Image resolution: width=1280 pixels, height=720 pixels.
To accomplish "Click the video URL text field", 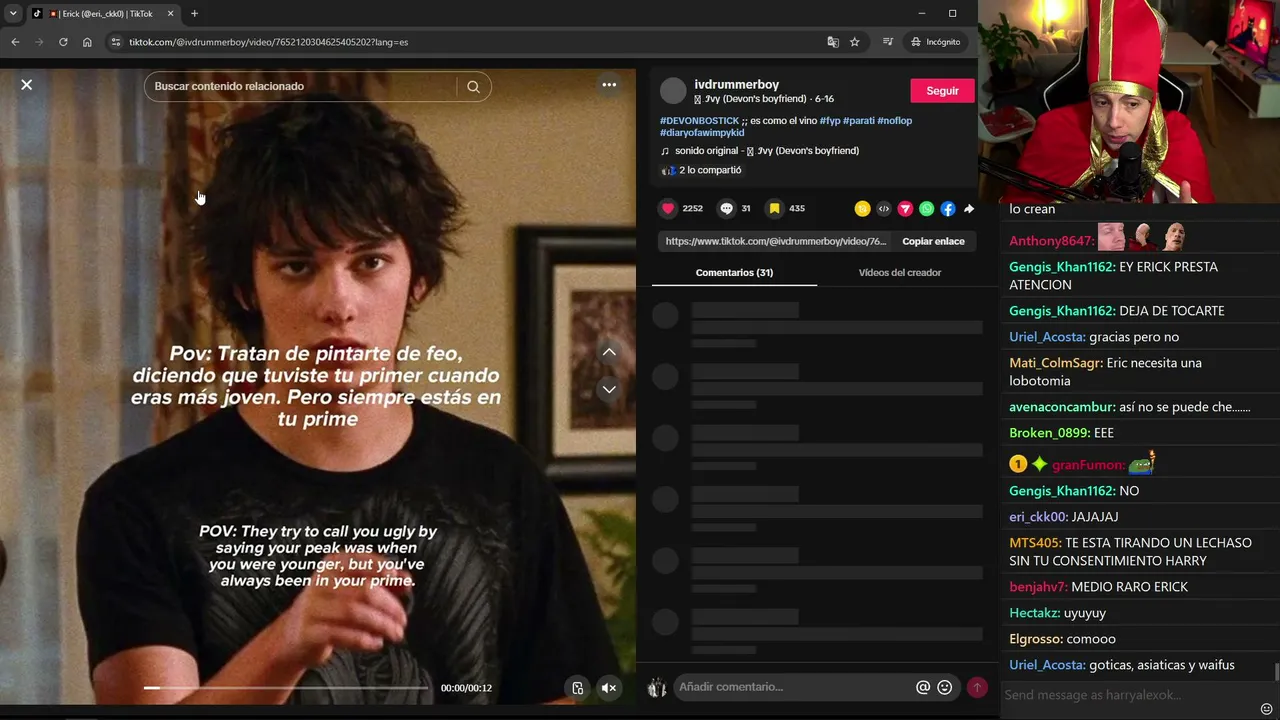I will tap(776, 241).
